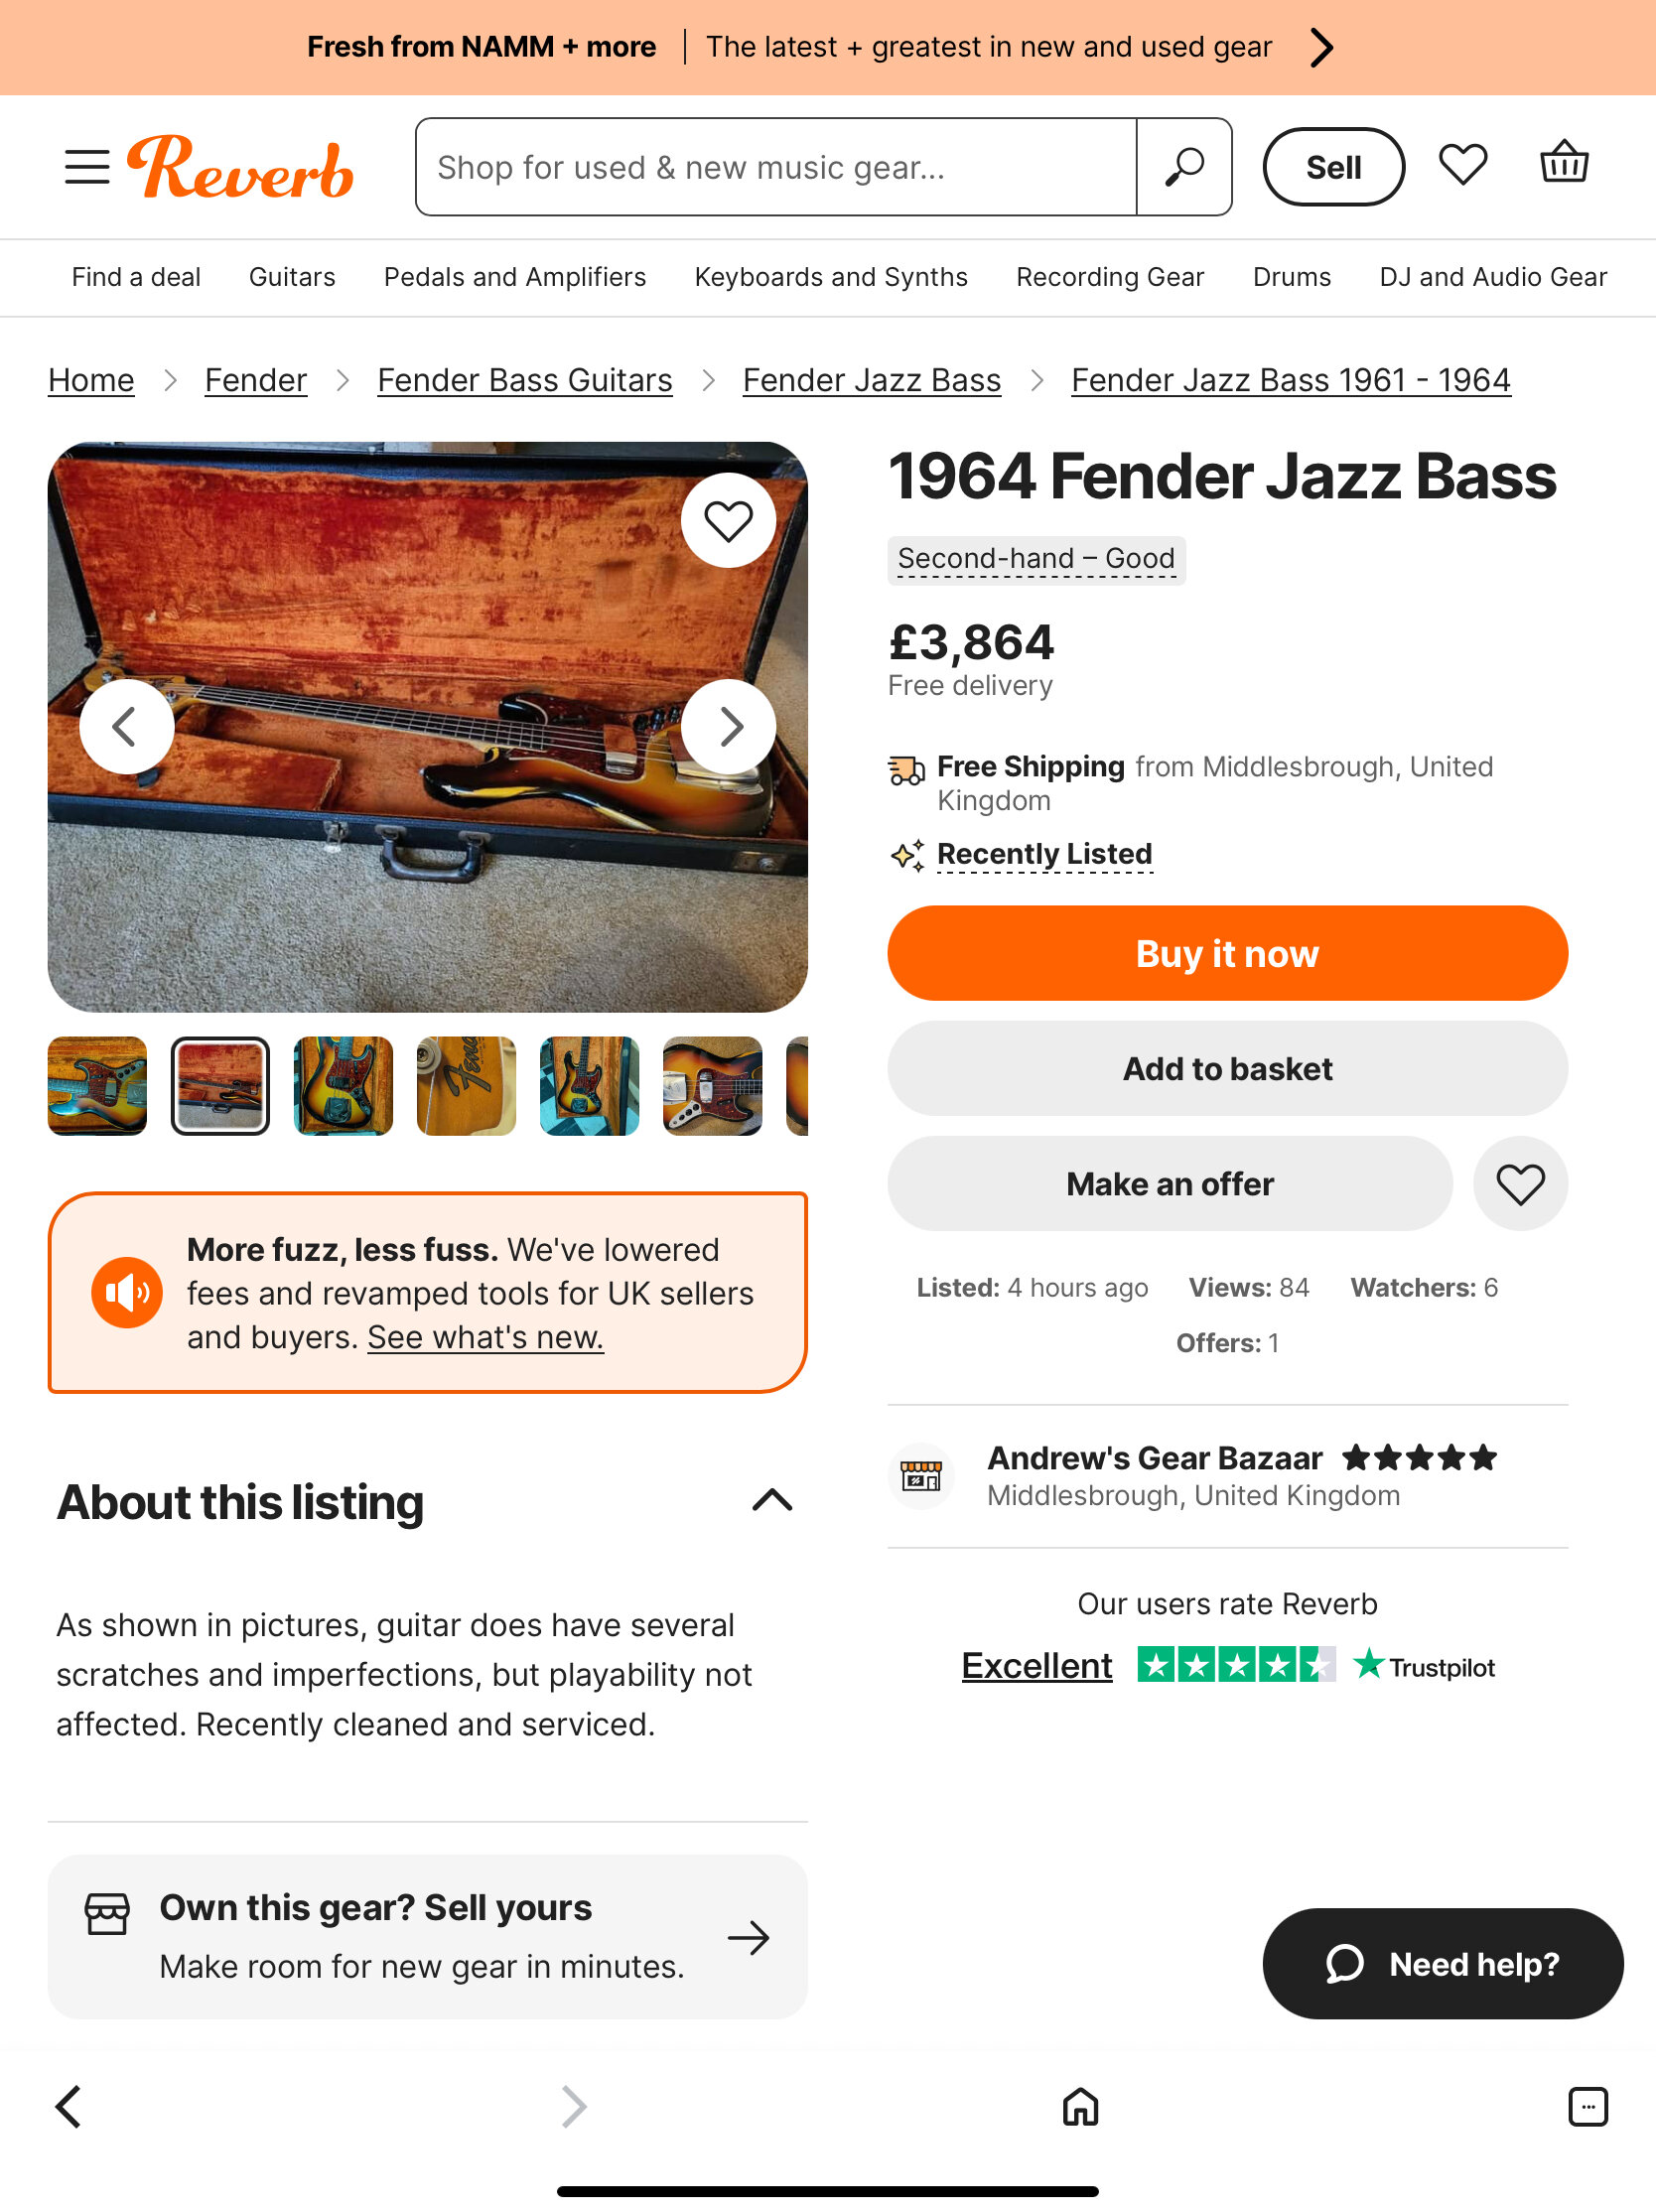Open the wishlist heart in header
Image resolution: width=1656 pixels, height=2212 pixels.
click(x=1462, y=165)
